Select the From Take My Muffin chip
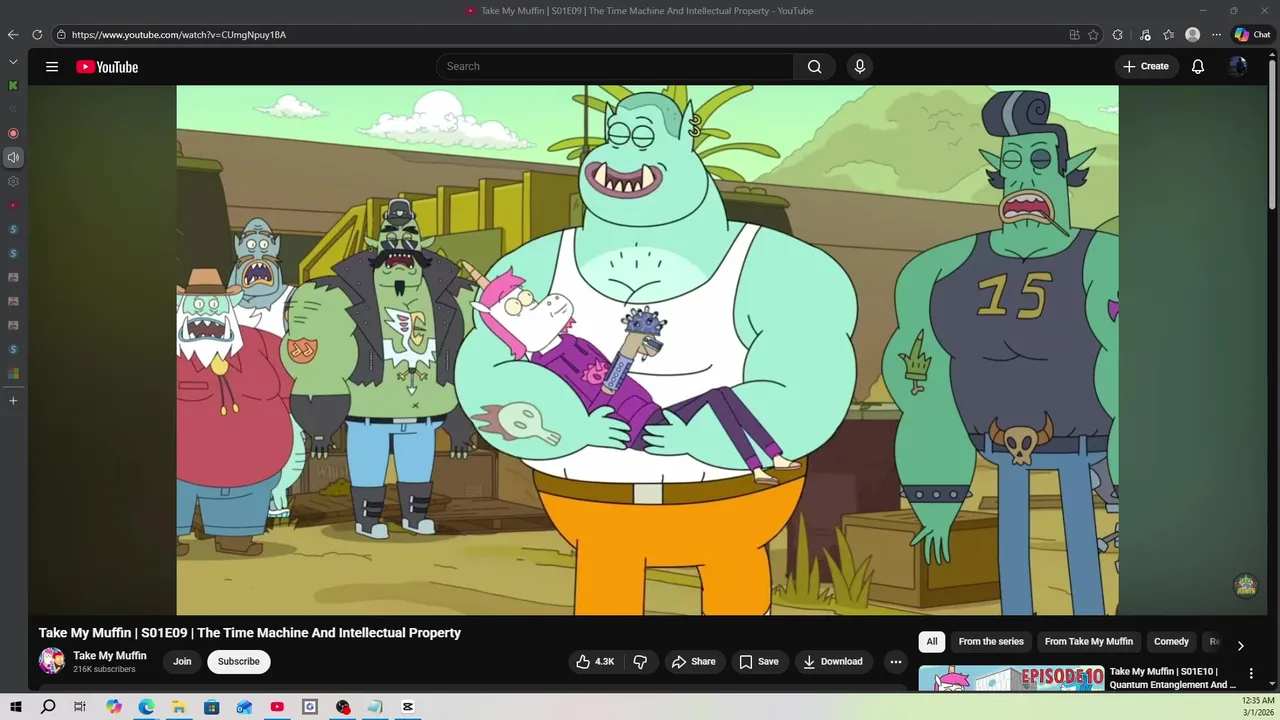The width and height of the screenshot is (1280, 720). (x=1089, y=642)
